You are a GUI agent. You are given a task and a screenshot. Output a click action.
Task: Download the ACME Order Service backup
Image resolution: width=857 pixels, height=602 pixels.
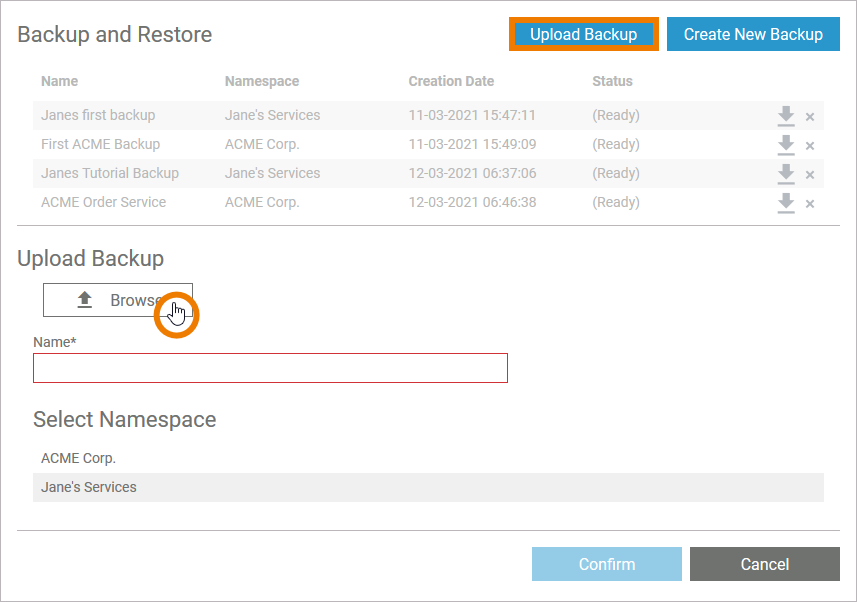click(786, 203)
